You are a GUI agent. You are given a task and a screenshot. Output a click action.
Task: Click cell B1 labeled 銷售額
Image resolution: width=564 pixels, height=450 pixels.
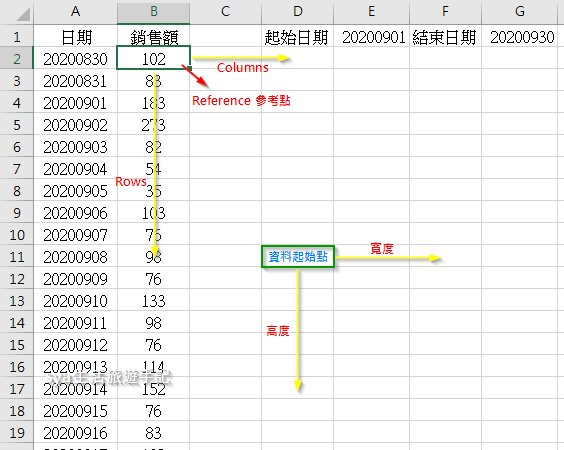coord(154,37)
